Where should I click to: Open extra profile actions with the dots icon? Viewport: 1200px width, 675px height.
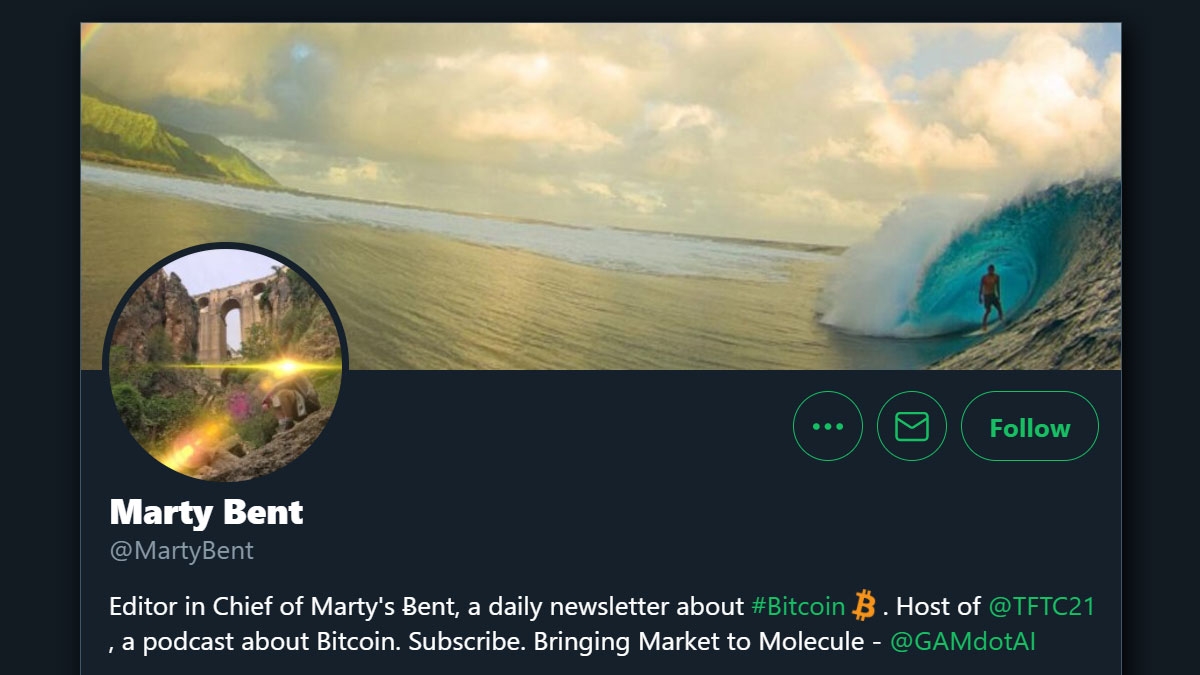pos(828,426)
